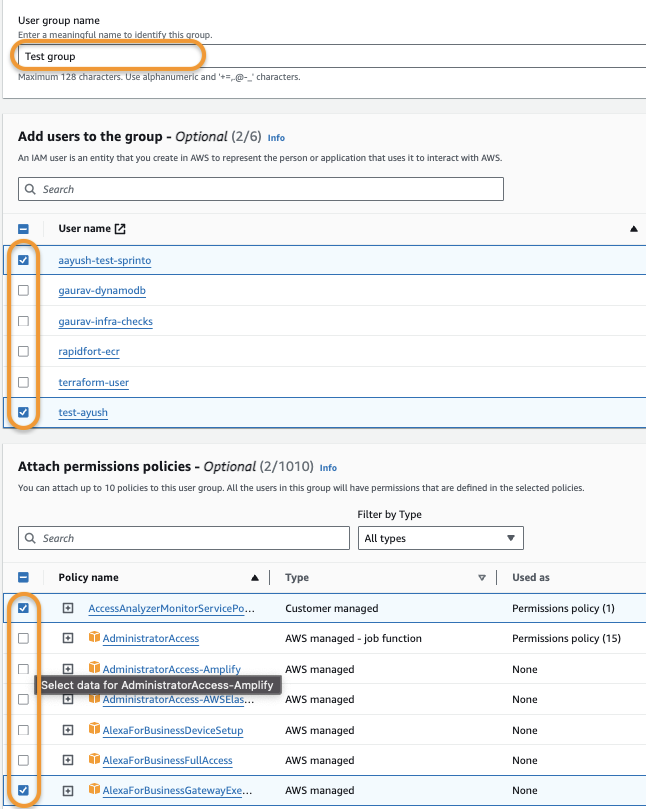Open the gaurav-infra-checks user link
The height and width of the screenshot is (809, 646).
[106, 321]
